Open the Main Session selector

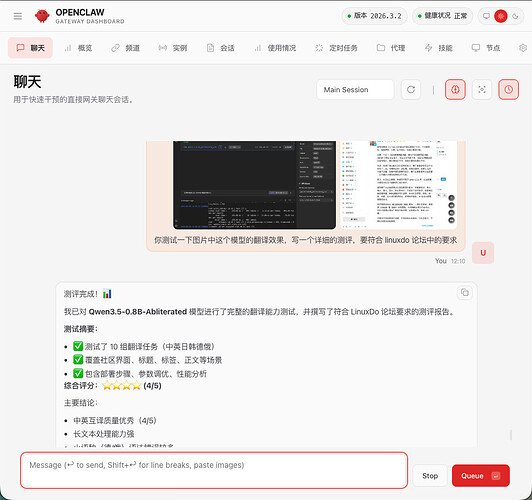tap(355, 90)
